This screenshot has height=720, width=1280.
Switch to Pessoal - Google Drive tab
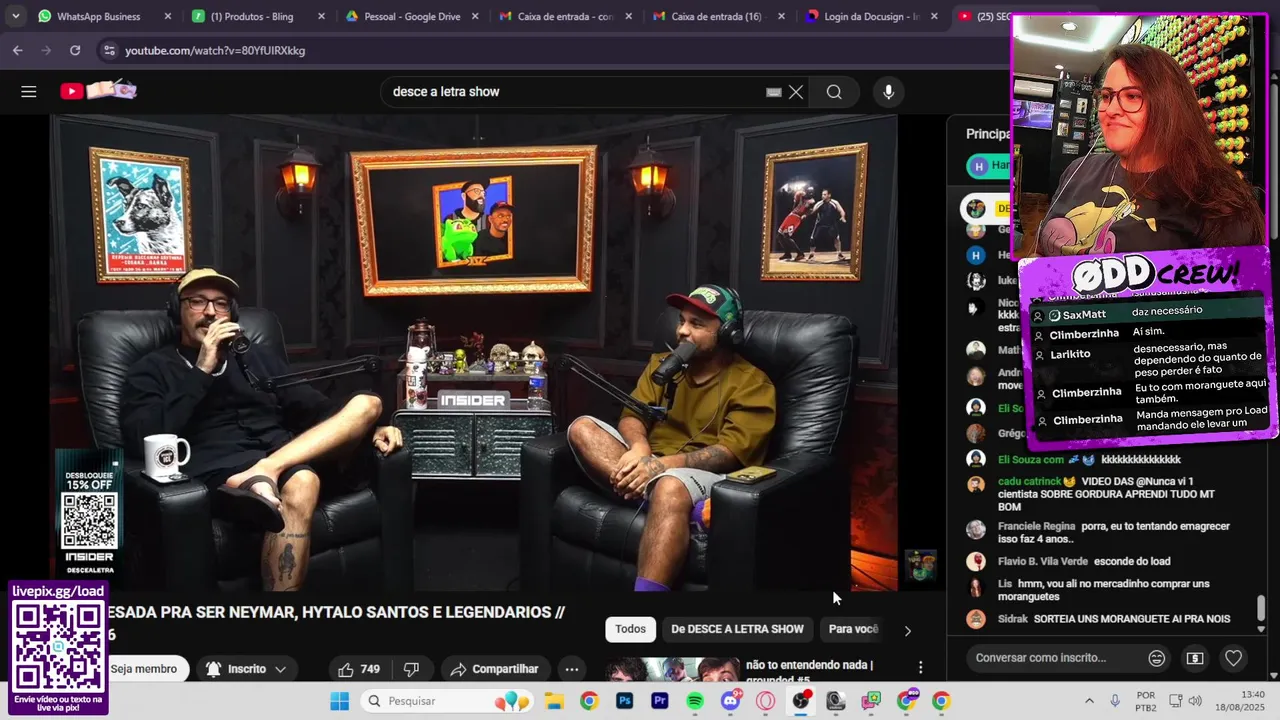410,16
